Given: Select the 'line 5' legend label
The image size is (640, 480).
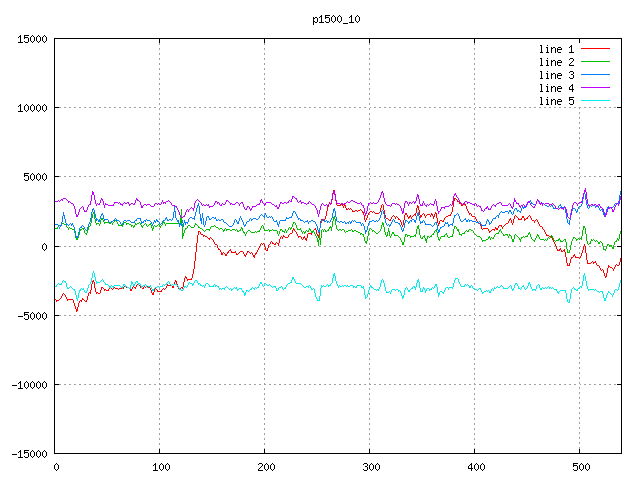Looking at the screenshot, I should tap(557, 101).
